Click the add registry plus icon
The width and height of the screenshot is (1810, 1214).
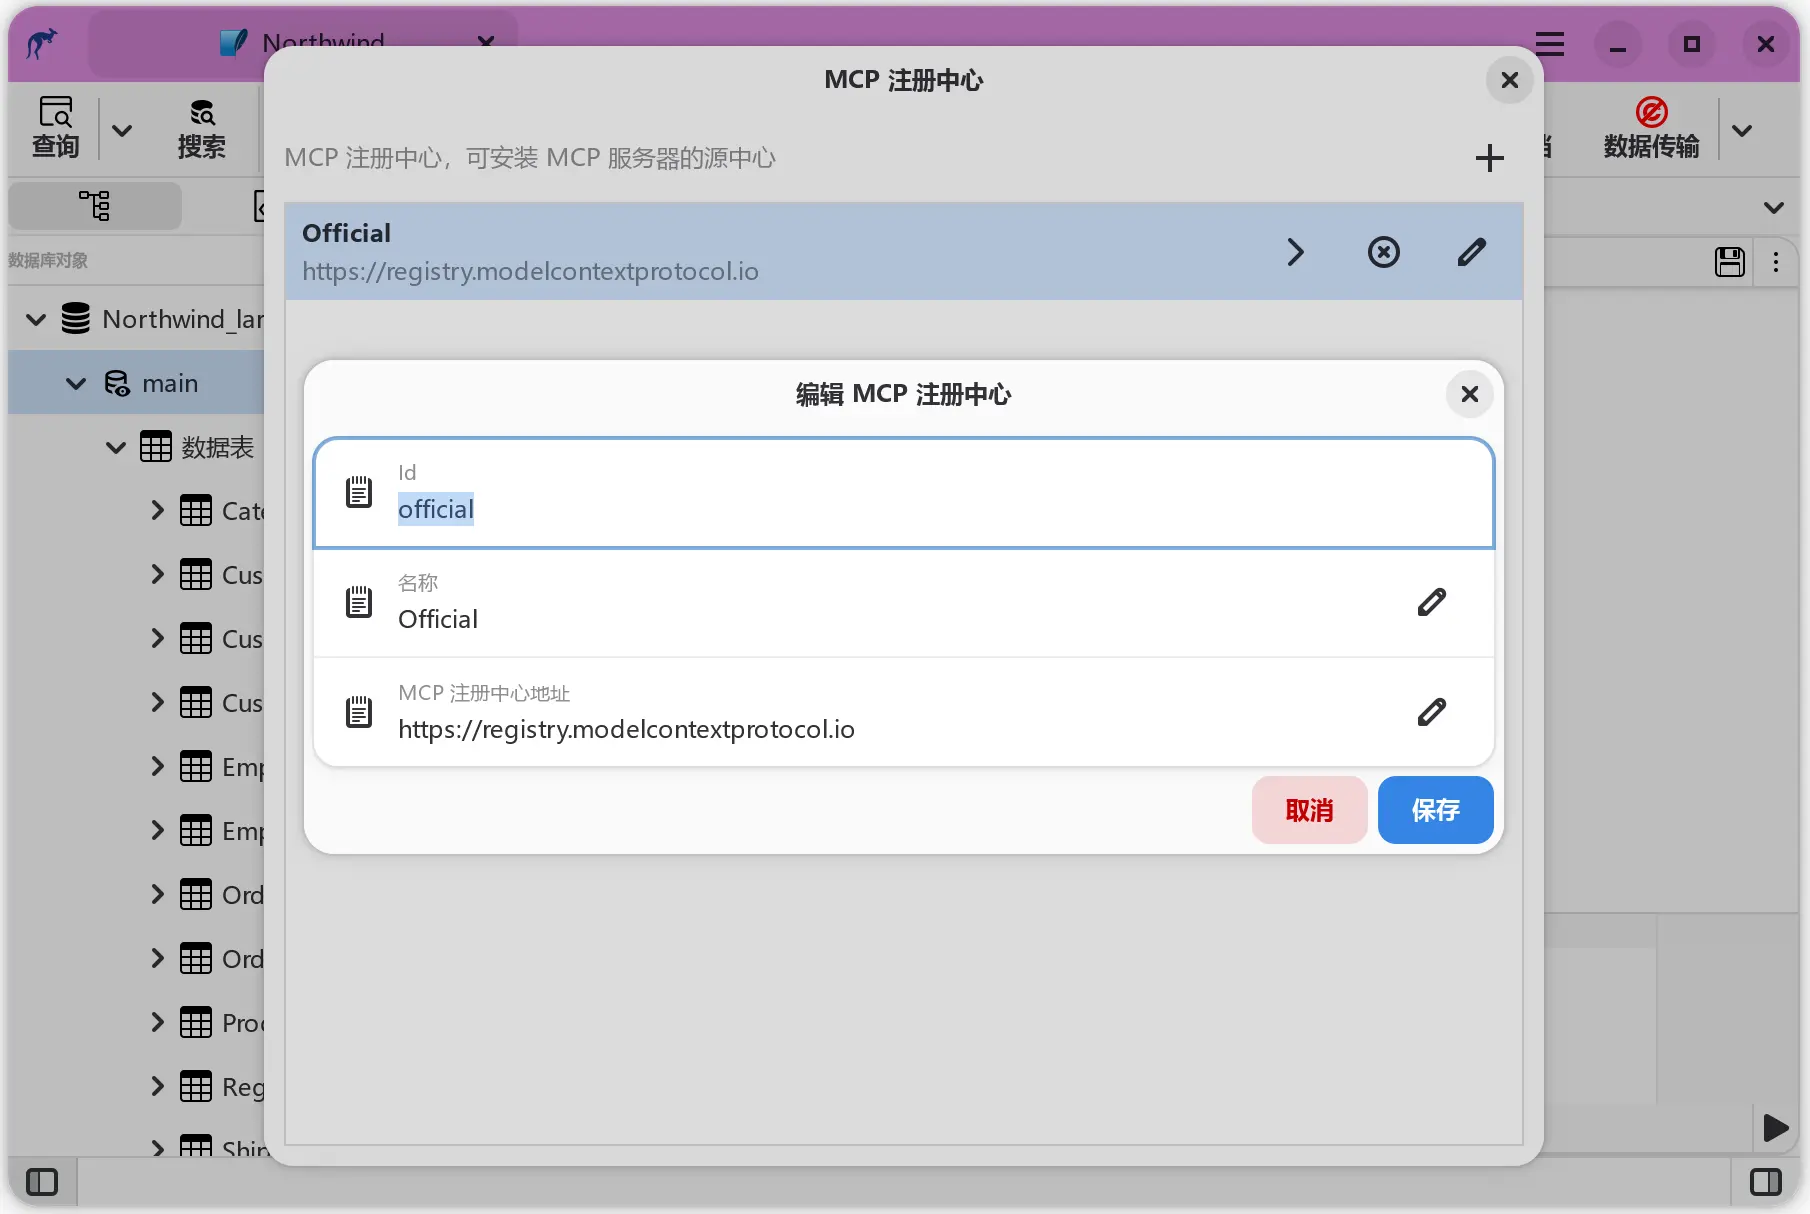pos(1489,158)
